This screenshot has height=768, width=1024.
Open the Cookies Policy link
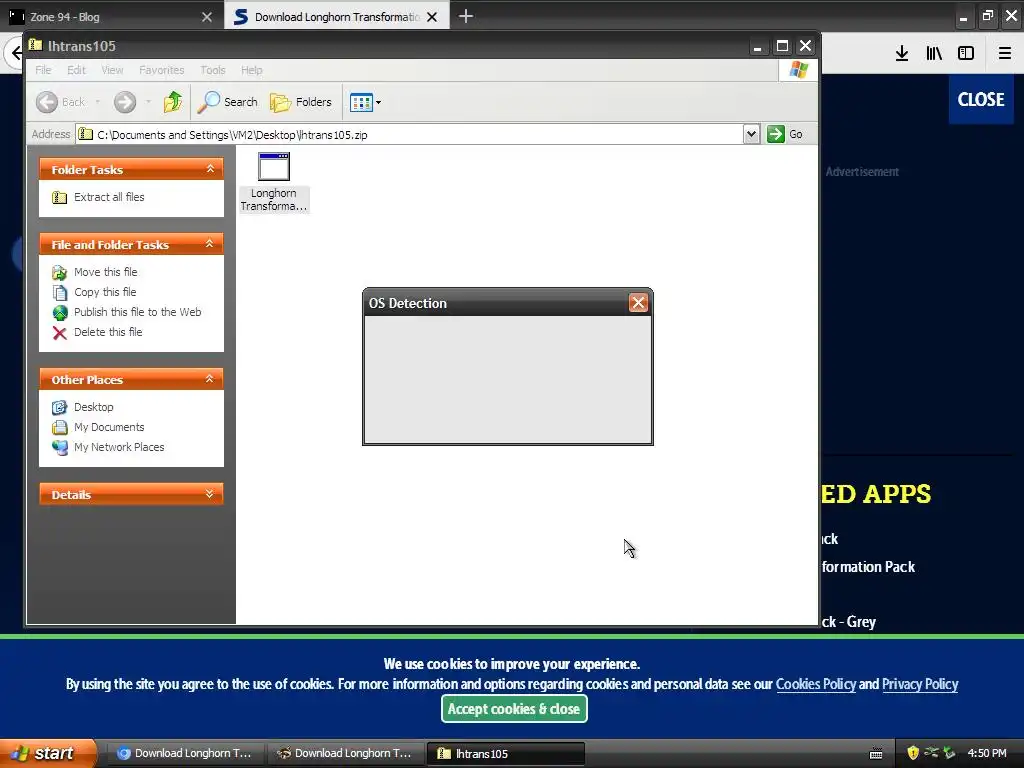[x=815, y=684]
